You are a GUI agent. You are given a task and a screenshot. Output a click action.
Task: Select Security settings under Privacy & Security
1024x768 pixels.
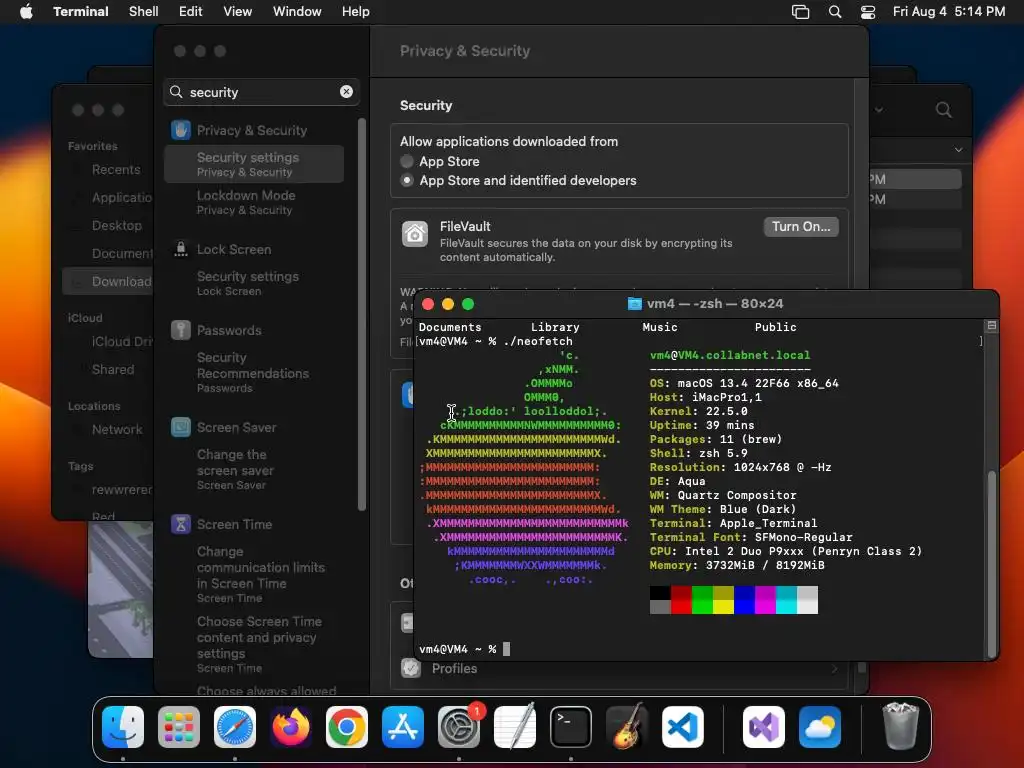tap(254, 164)
